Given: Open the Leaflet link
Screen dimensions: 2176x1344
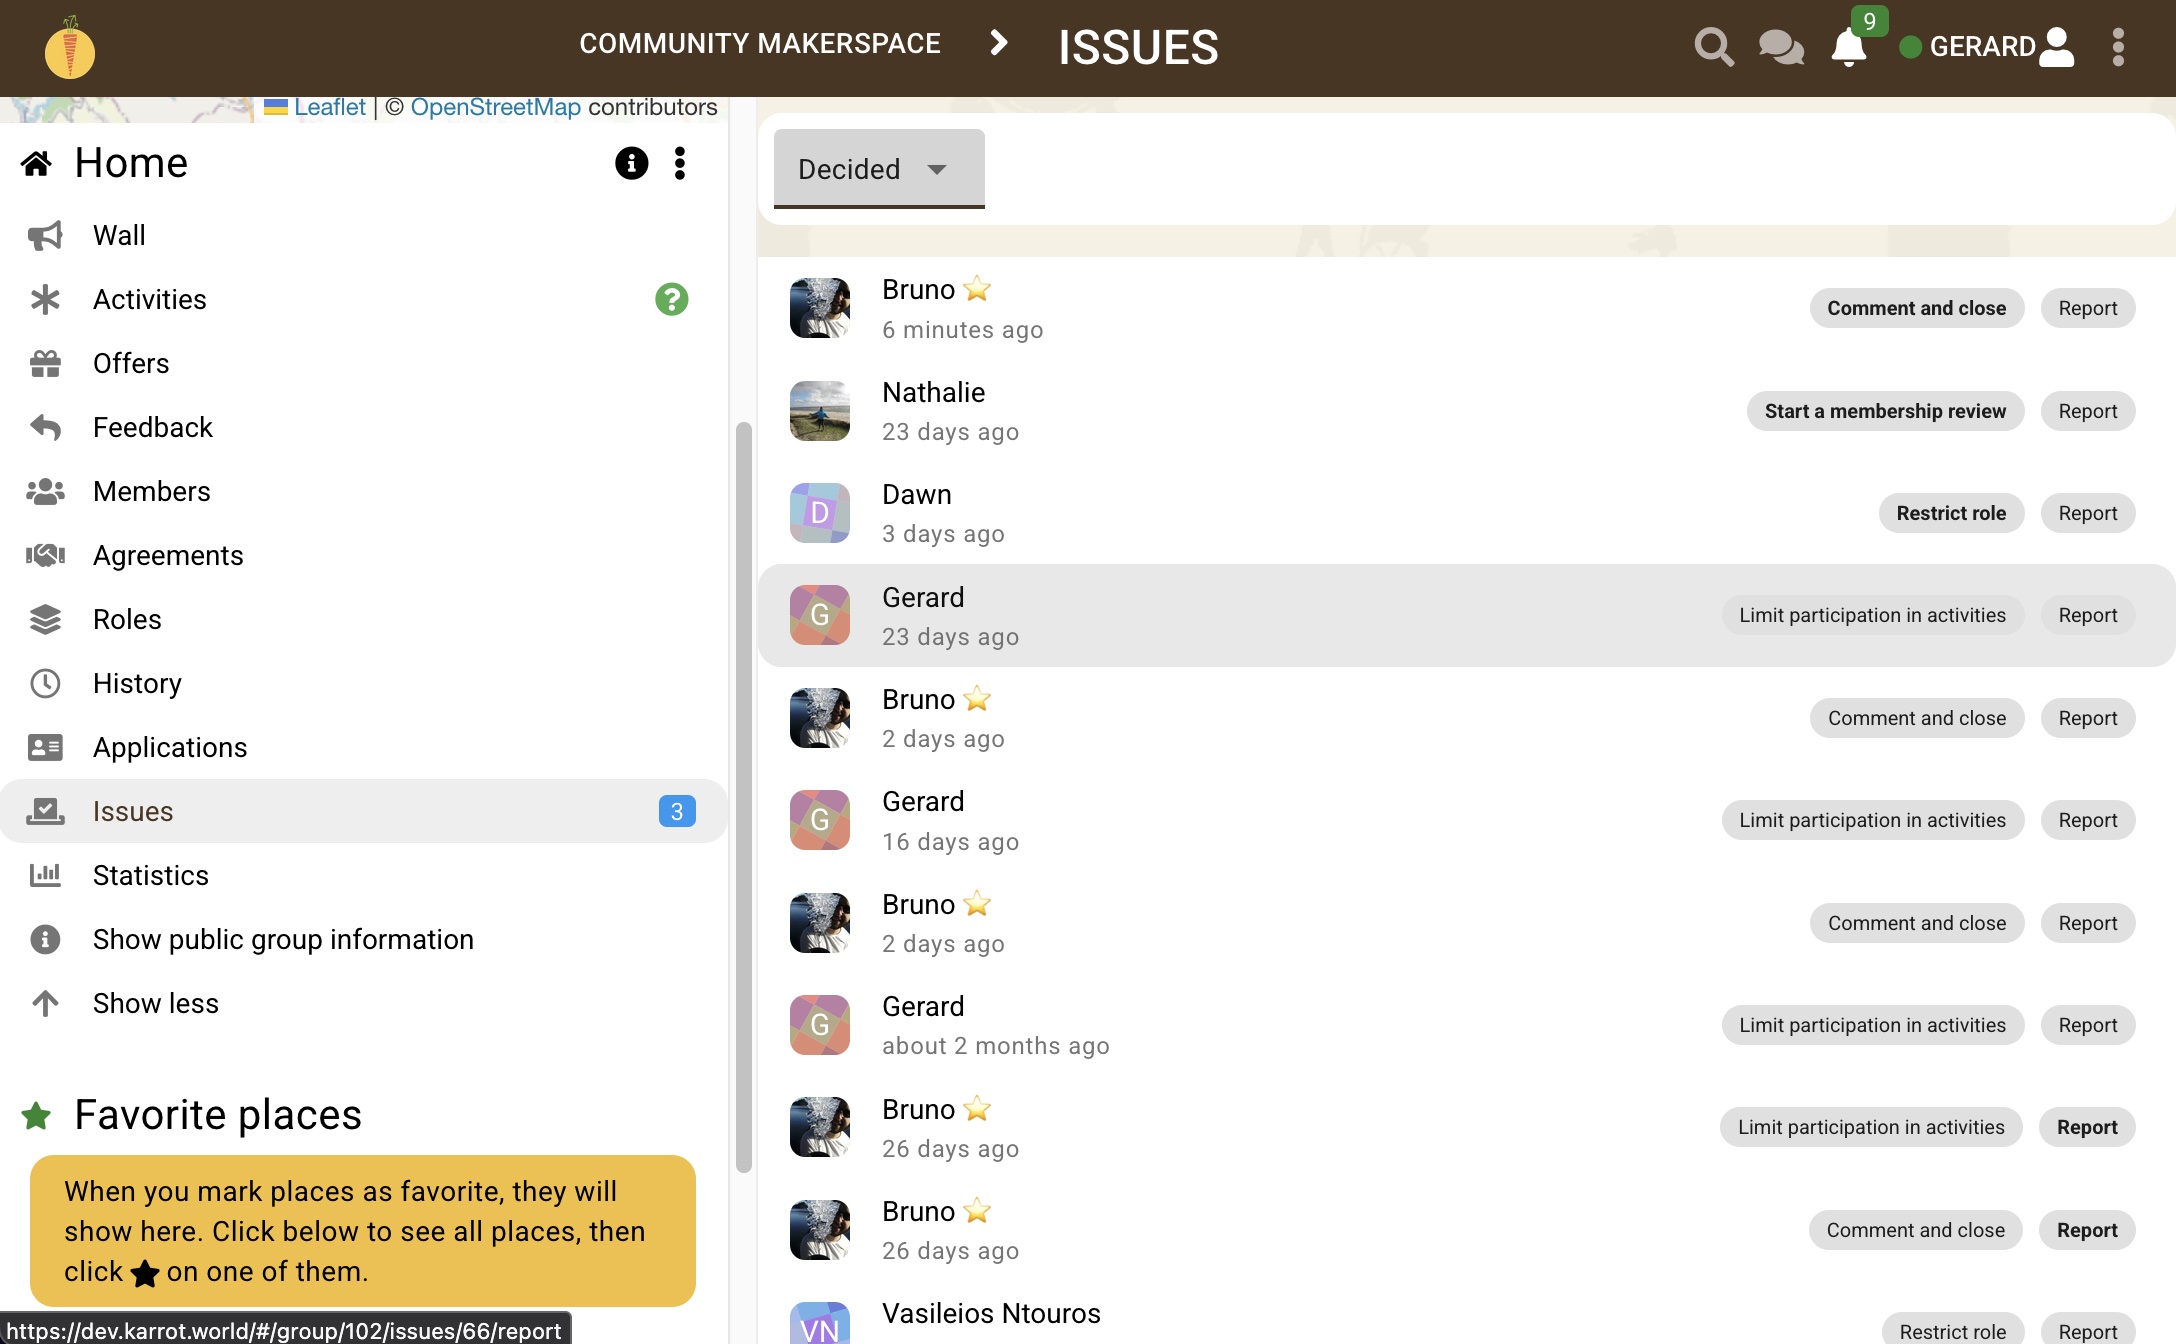Looking at the screenshot, I should click(330, 107).
